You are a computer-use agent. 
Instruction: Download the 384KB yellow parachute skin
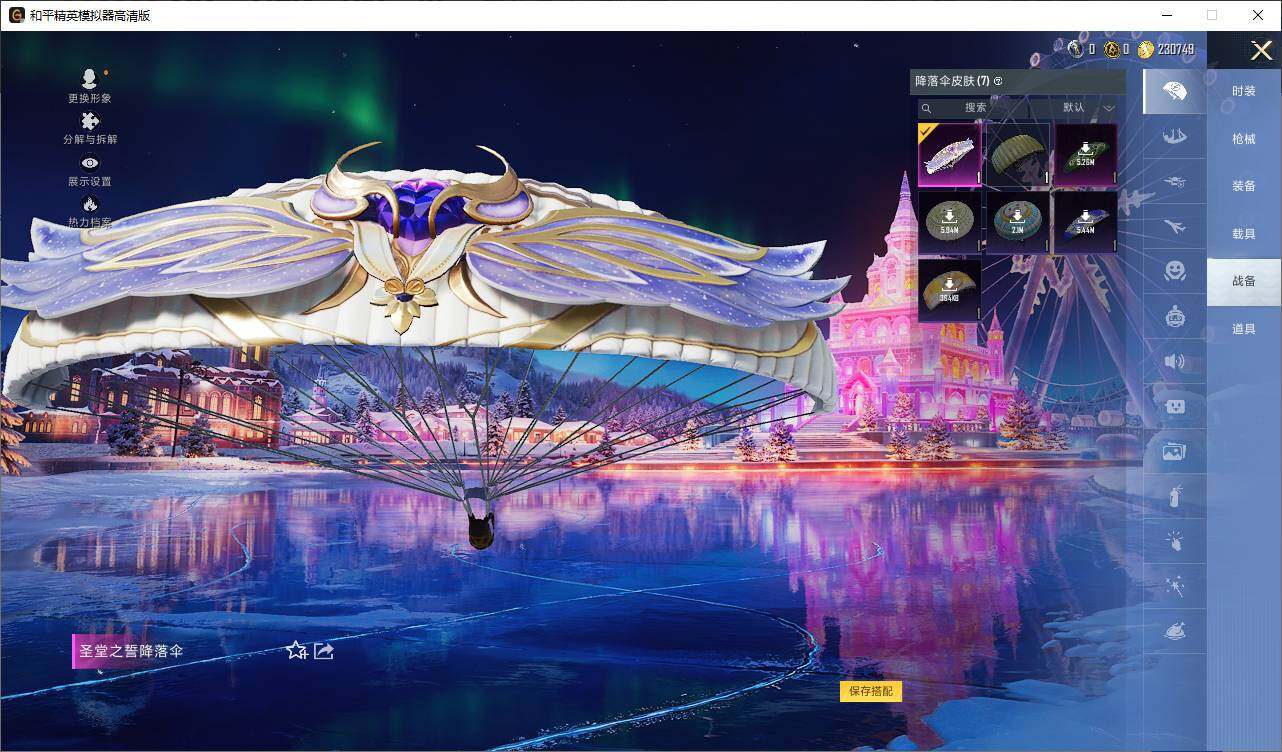949,291
